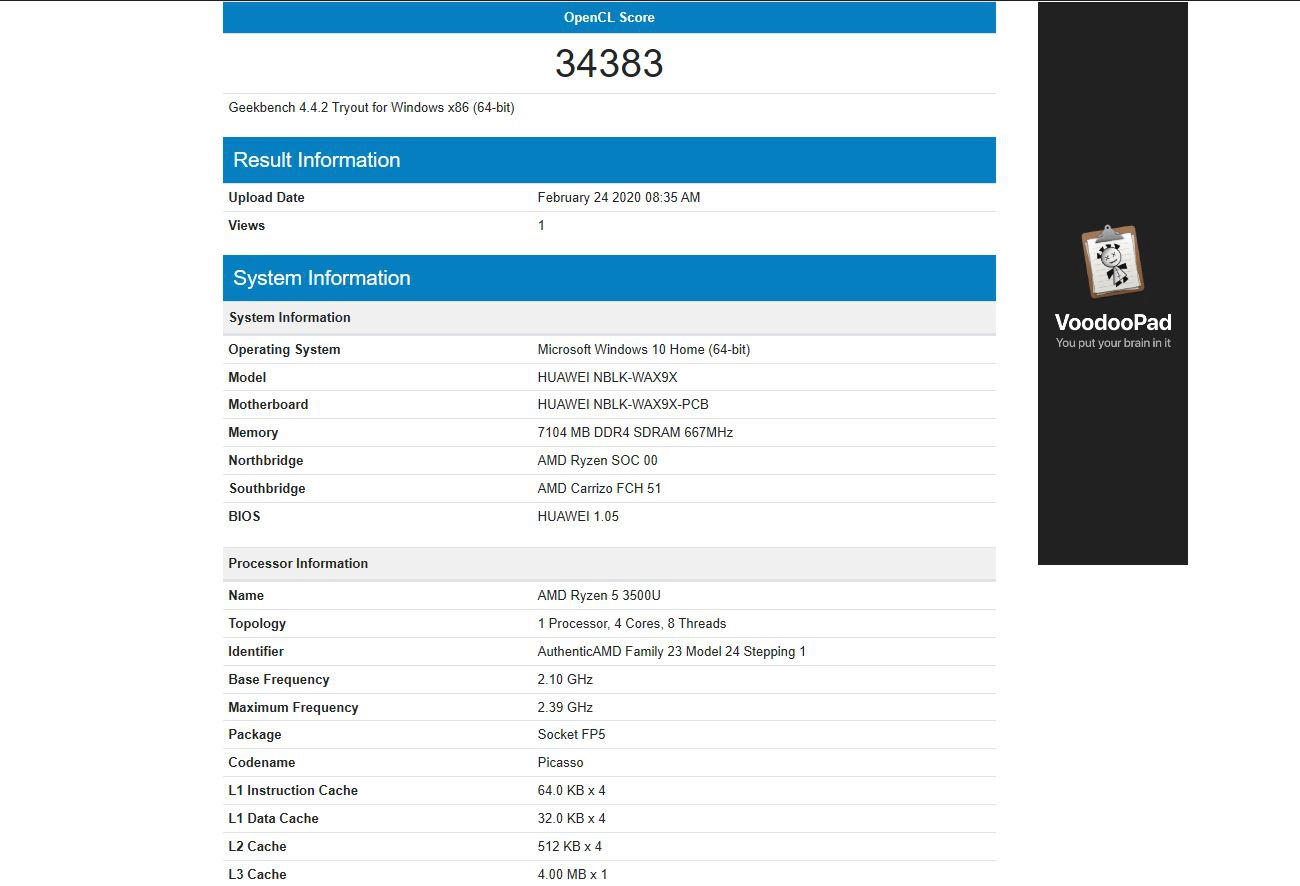Click the Southbridge label
This screenshot has width=1300, height=886.
click(267, 488)
